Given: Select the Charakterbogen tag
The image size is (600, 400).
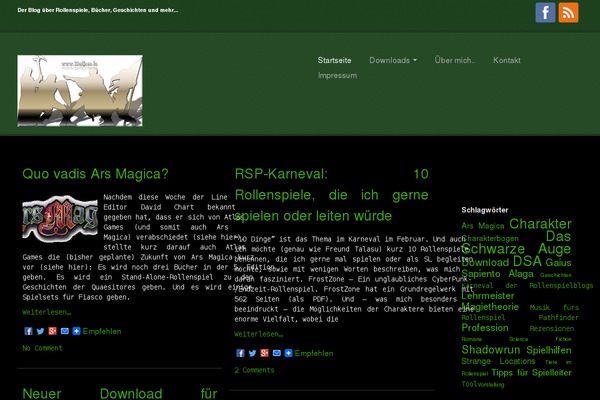Looking at the screenshot, I should 490,238.
